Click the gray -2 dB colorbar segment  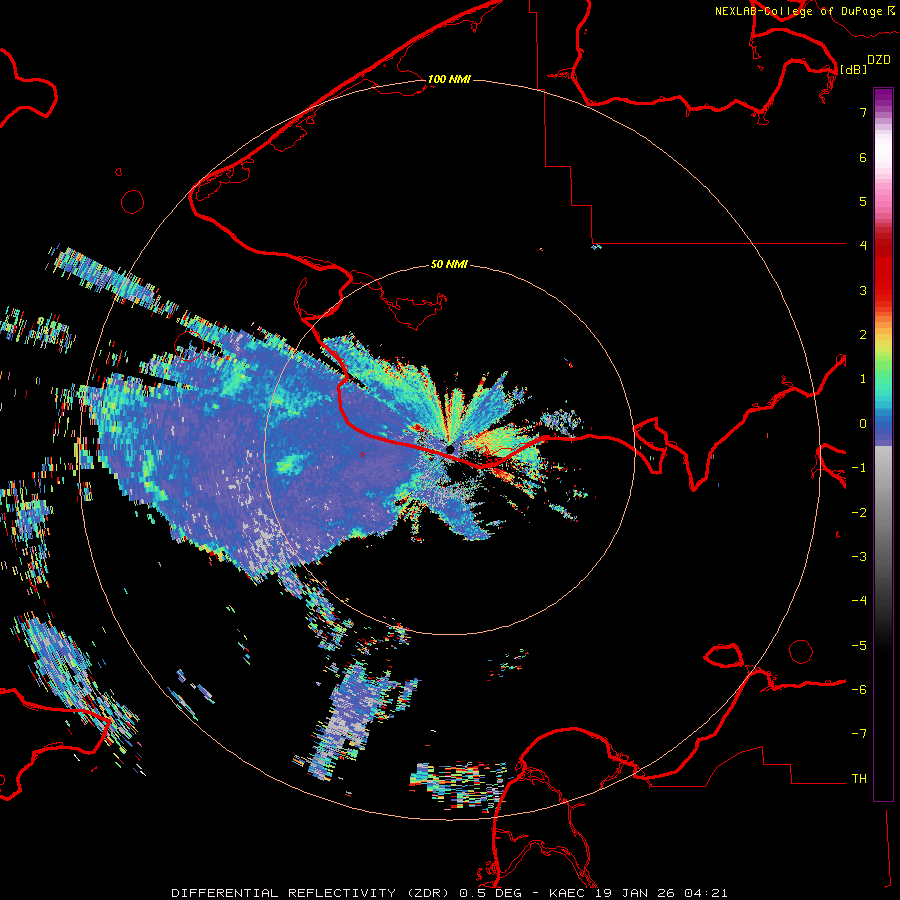click(x=883, y=513)
